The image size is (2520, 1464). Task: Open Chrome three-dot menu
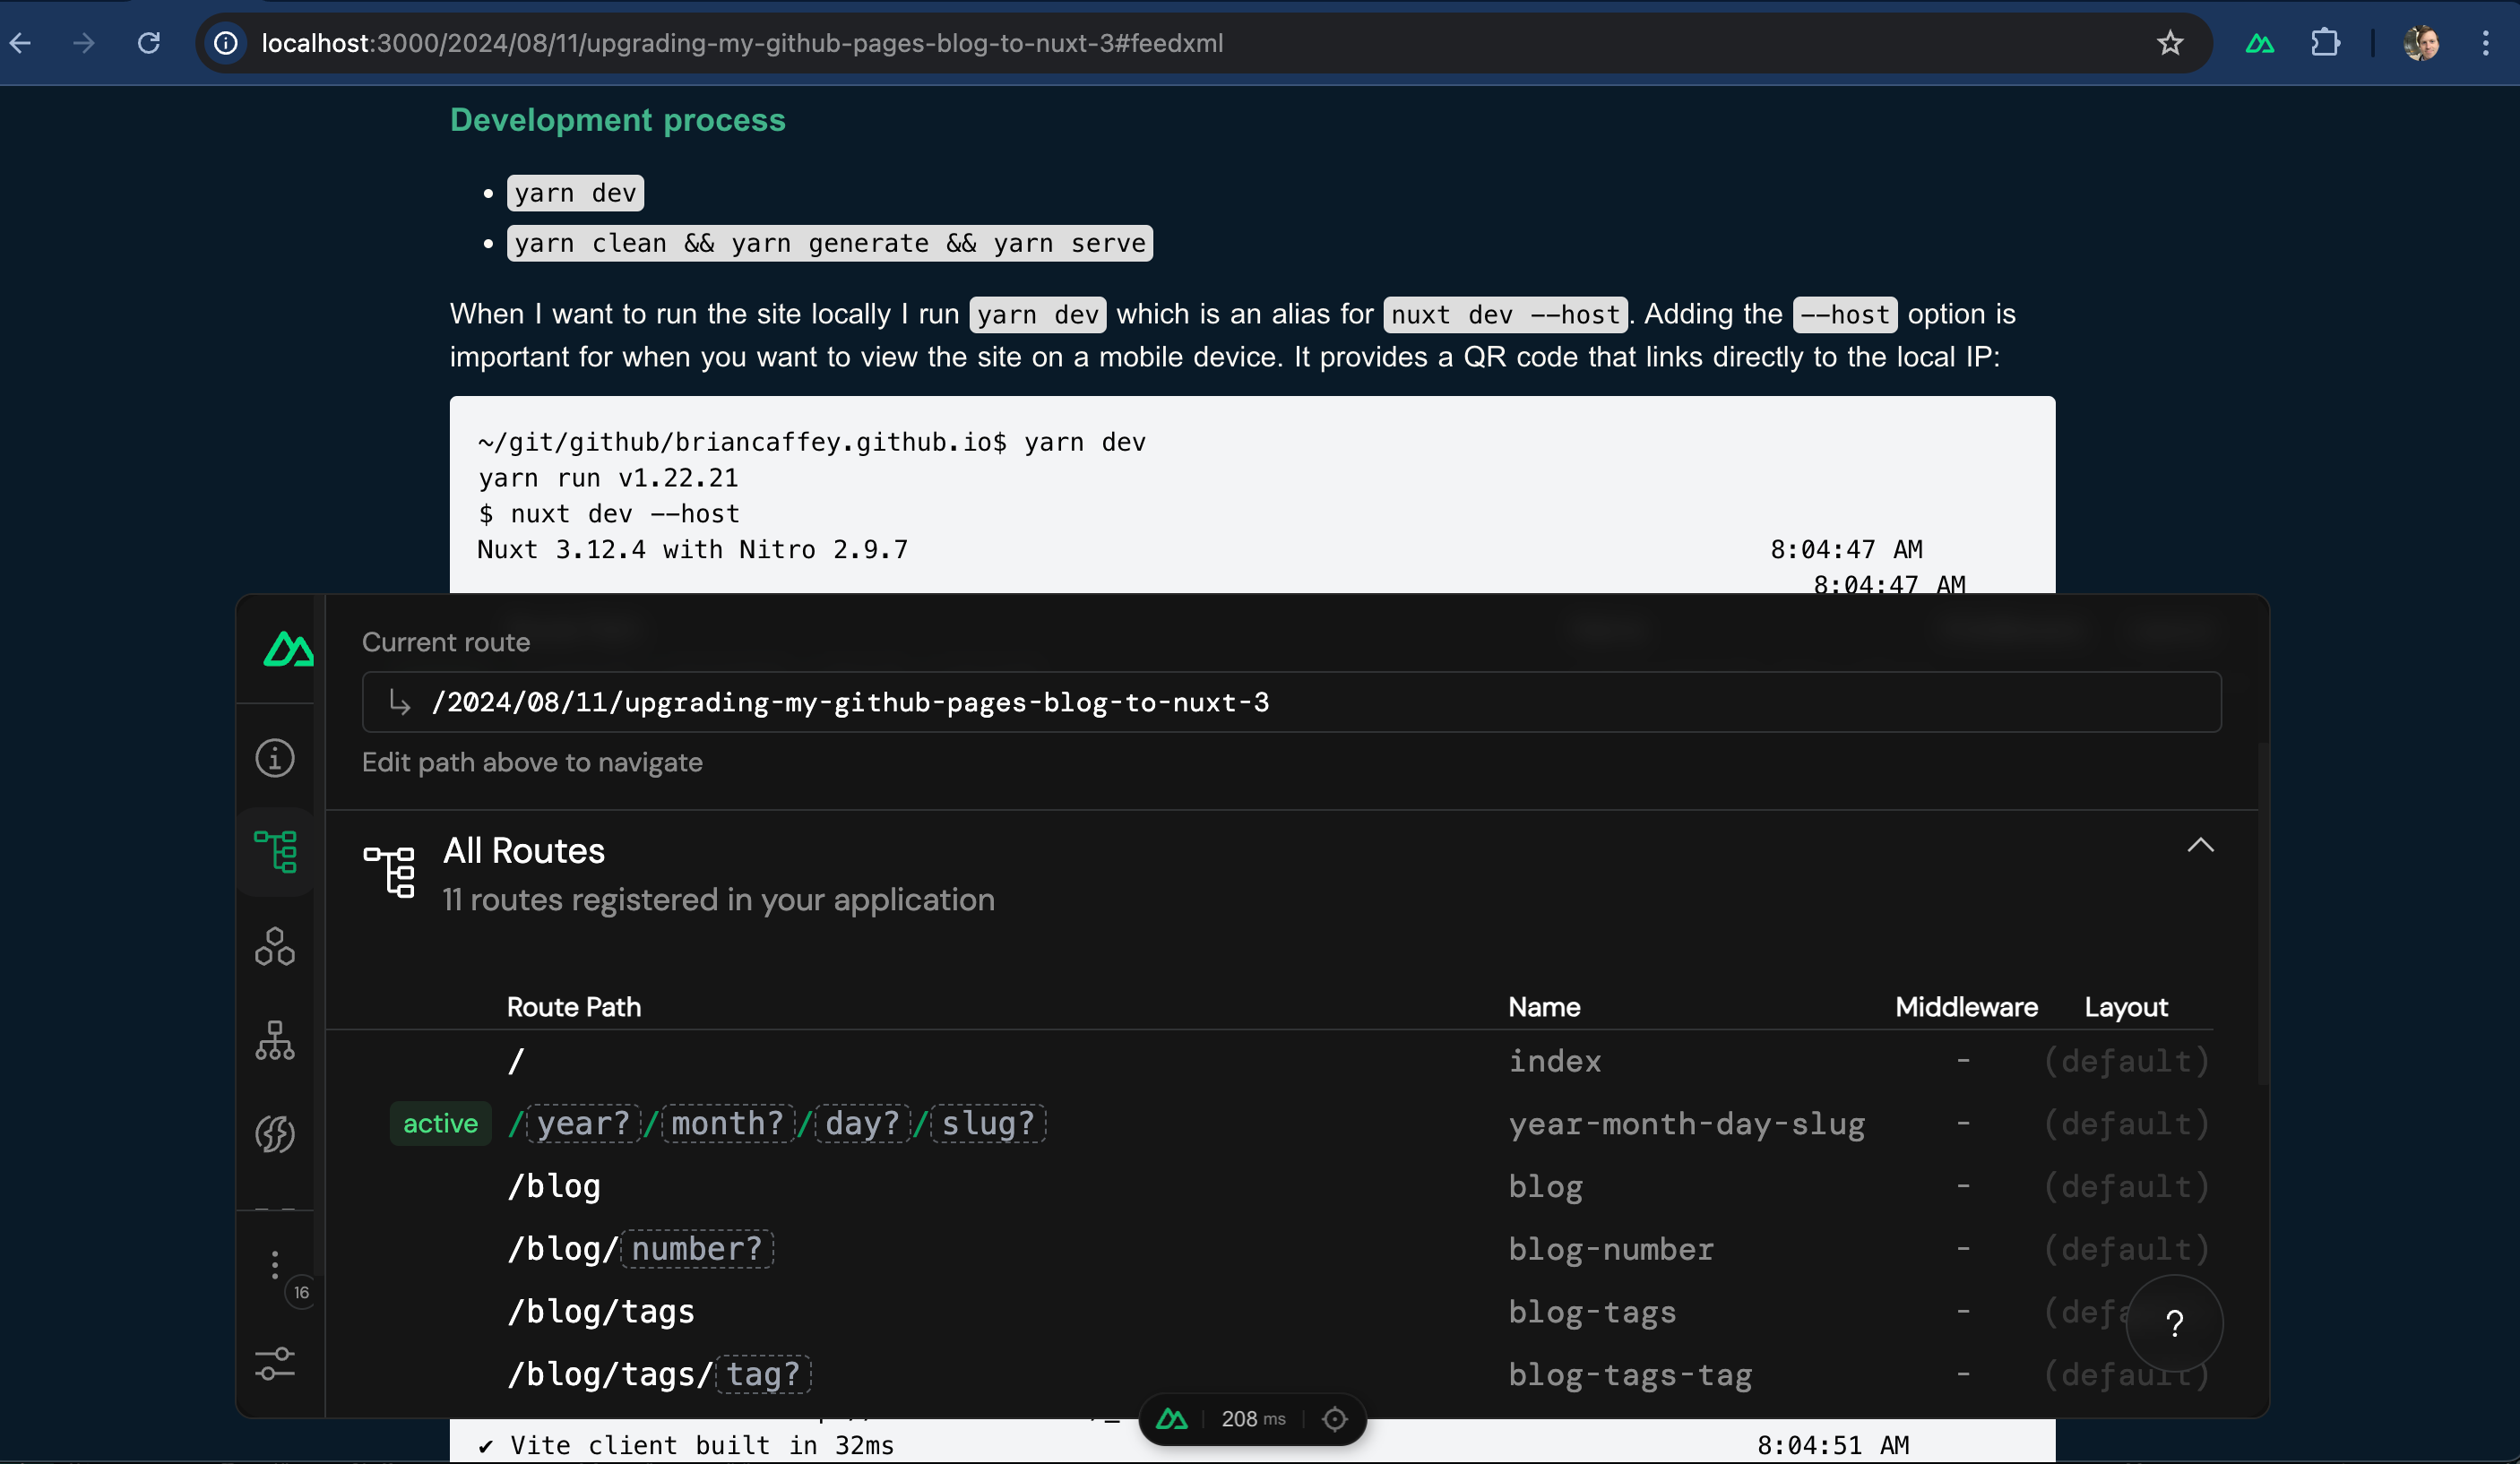(2485, 43)
